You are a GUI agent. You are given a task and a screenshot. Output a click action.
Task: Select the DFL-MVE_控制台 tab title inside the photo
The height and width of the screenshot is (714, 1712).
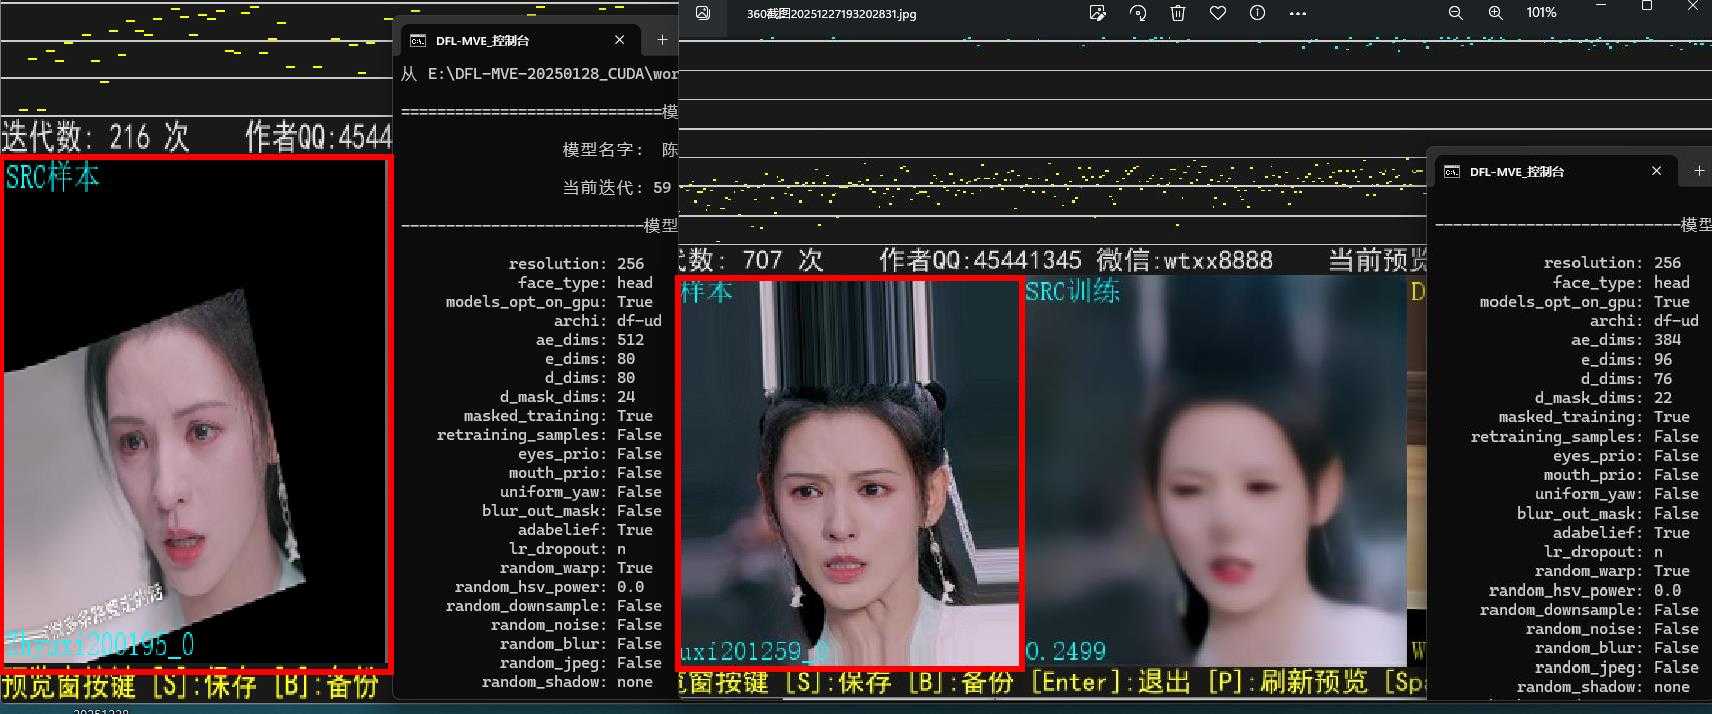click(x=1517, y=172)
